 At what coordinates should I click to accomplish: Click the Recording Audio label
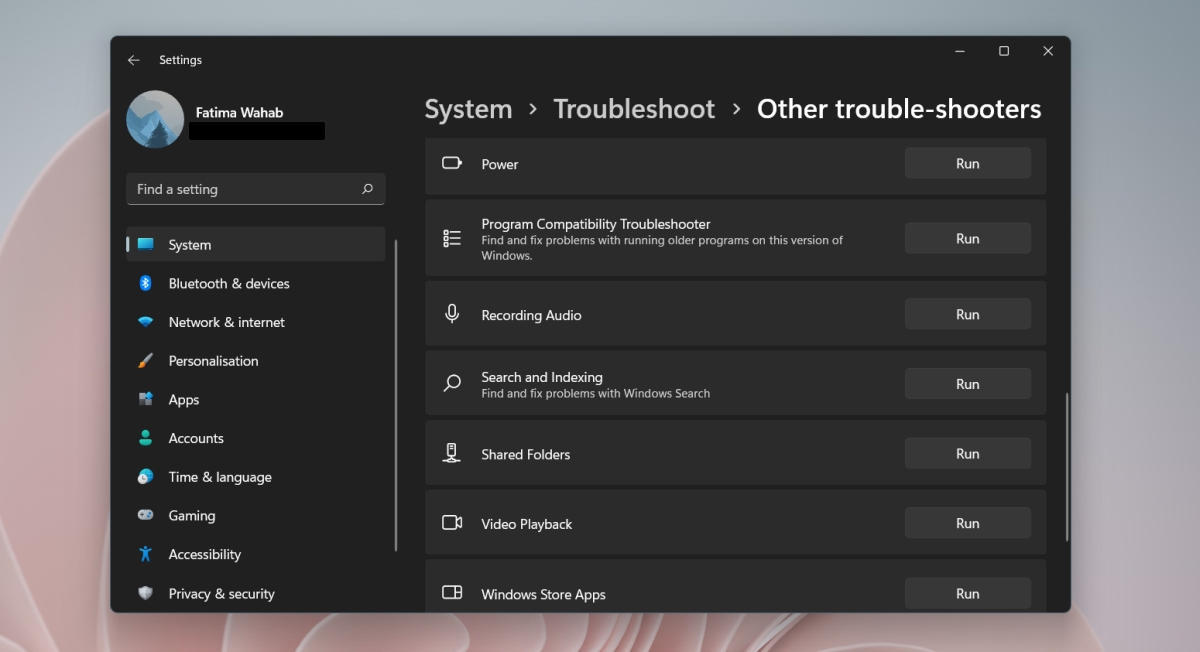531,315
